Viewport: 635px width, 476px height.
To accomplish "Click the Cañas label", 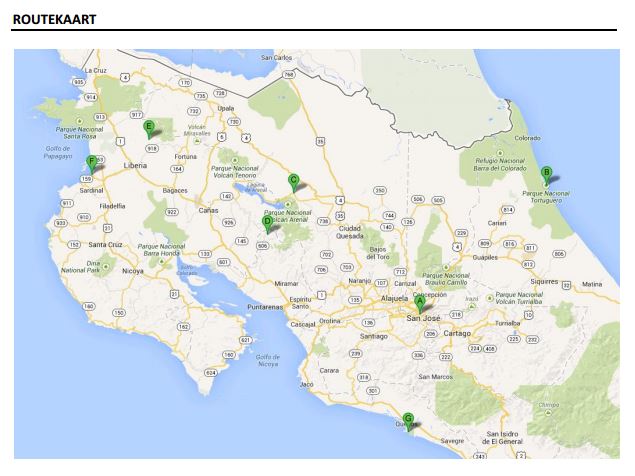I will 208,210.
